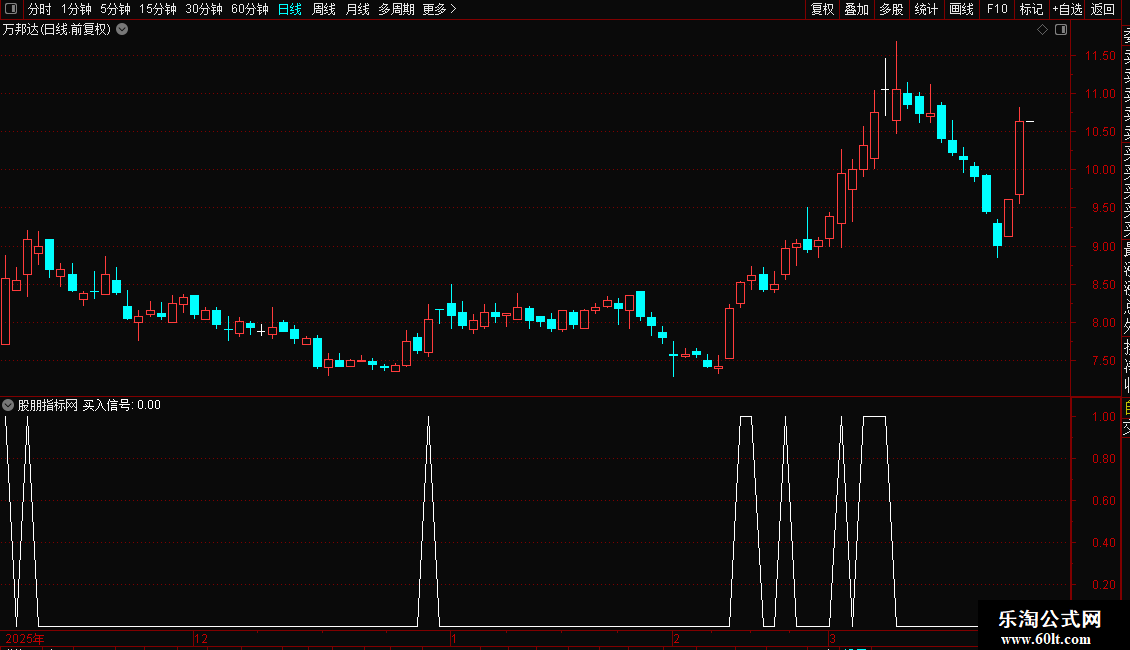This screenshot has height=650, width=1130.
Task: Switch to 周线 weekly chart
Action: [x=324, y=9]
